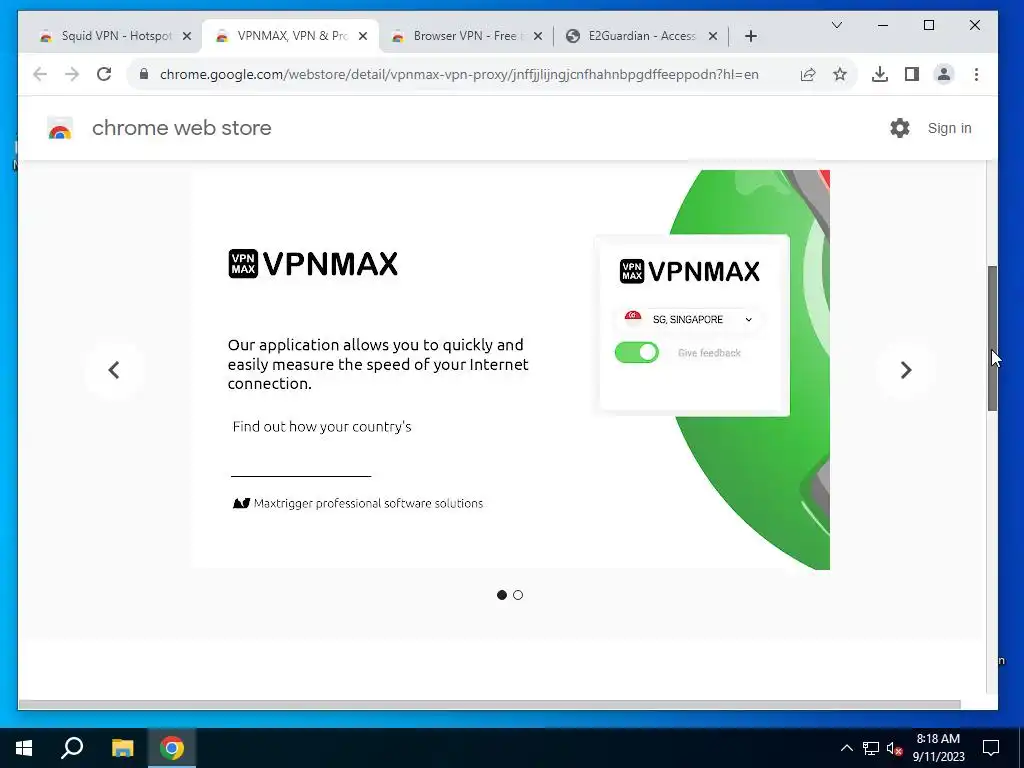Image resolution: width=1024 pixels, height=768 pixels.
Task: Bookmark this page with the star icon
Action: pos(840,74)
